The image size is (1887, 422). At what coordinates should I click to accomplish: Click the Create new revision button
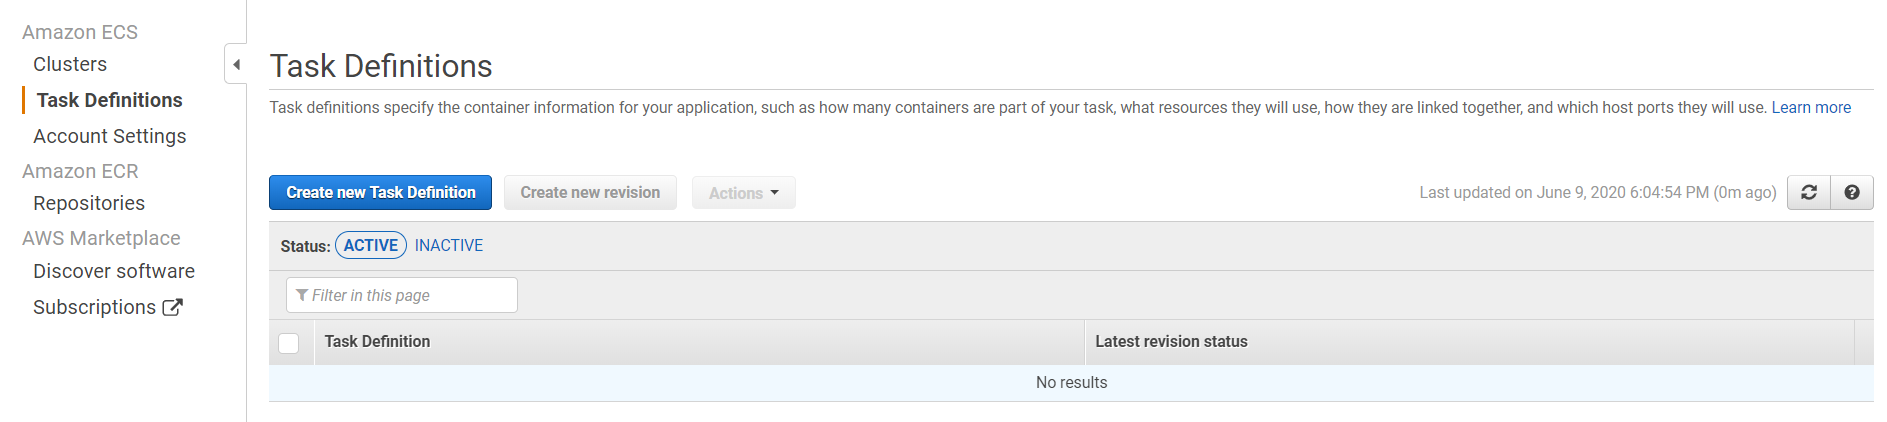tap(590, 193)
